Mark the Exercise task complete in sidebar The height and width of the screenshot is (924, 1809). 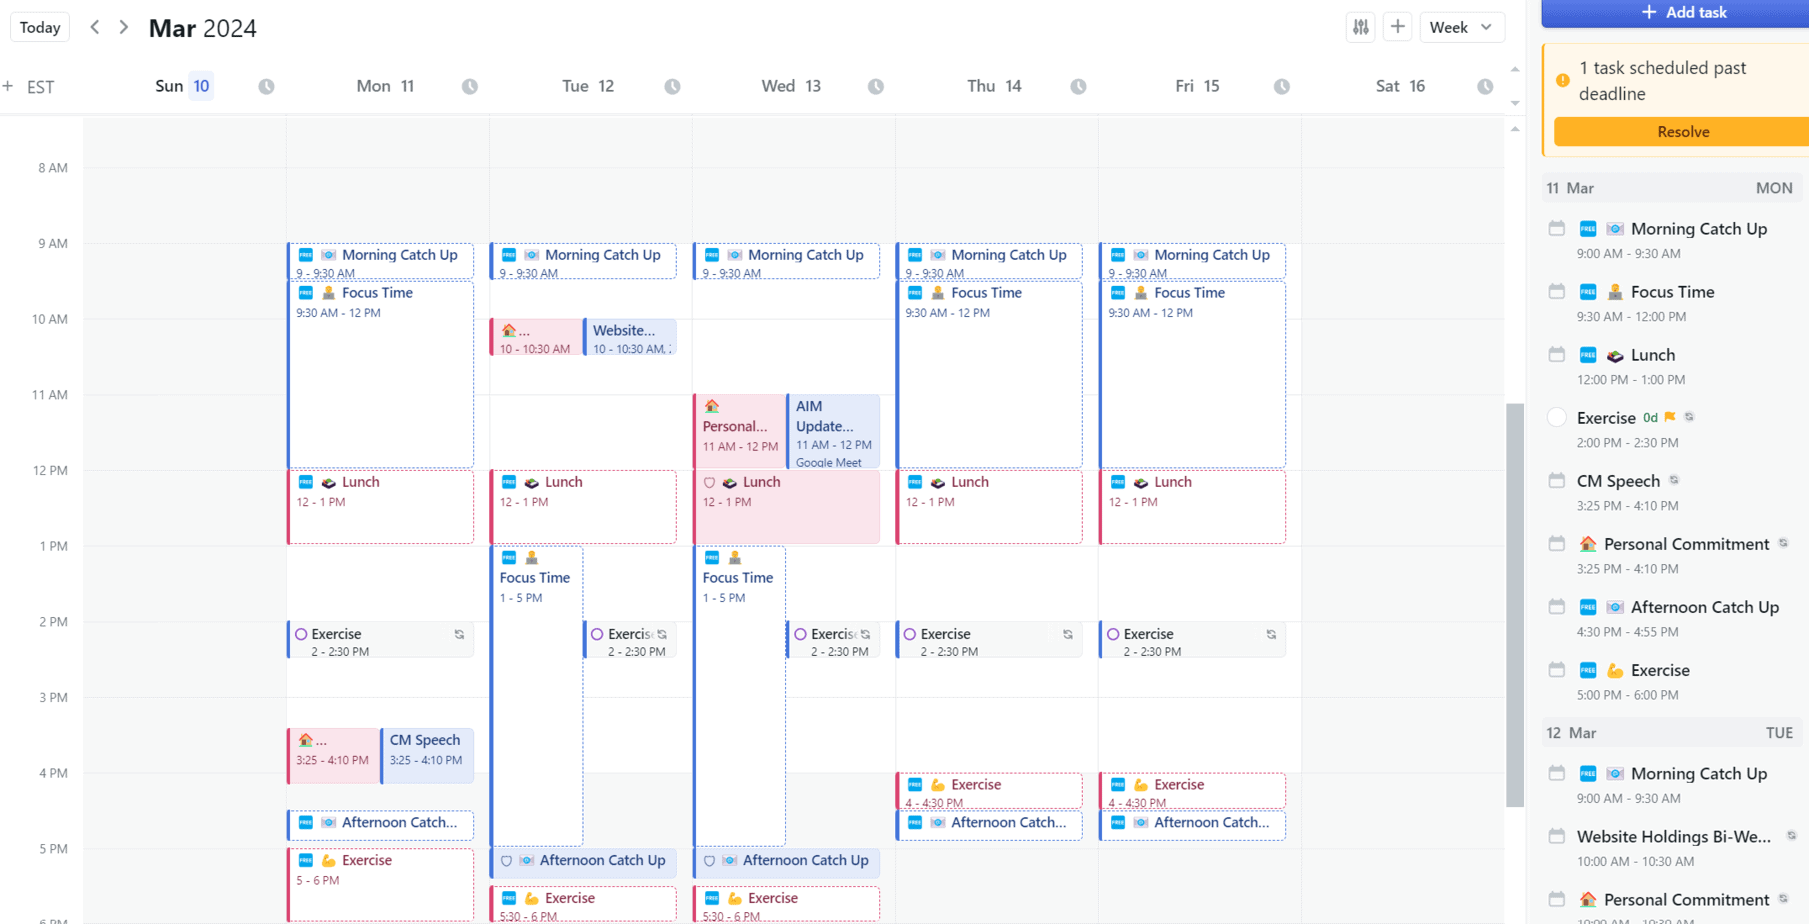point(1556,418)
